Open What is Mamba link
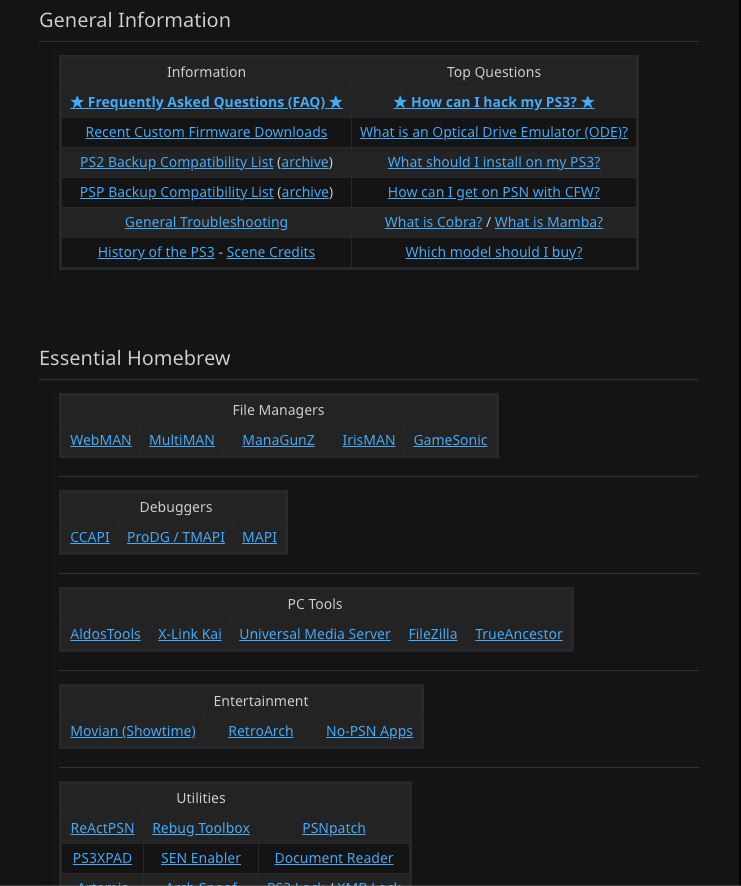Screen dimensions: 741x886 pyautogui.click(x=549, y=222)
